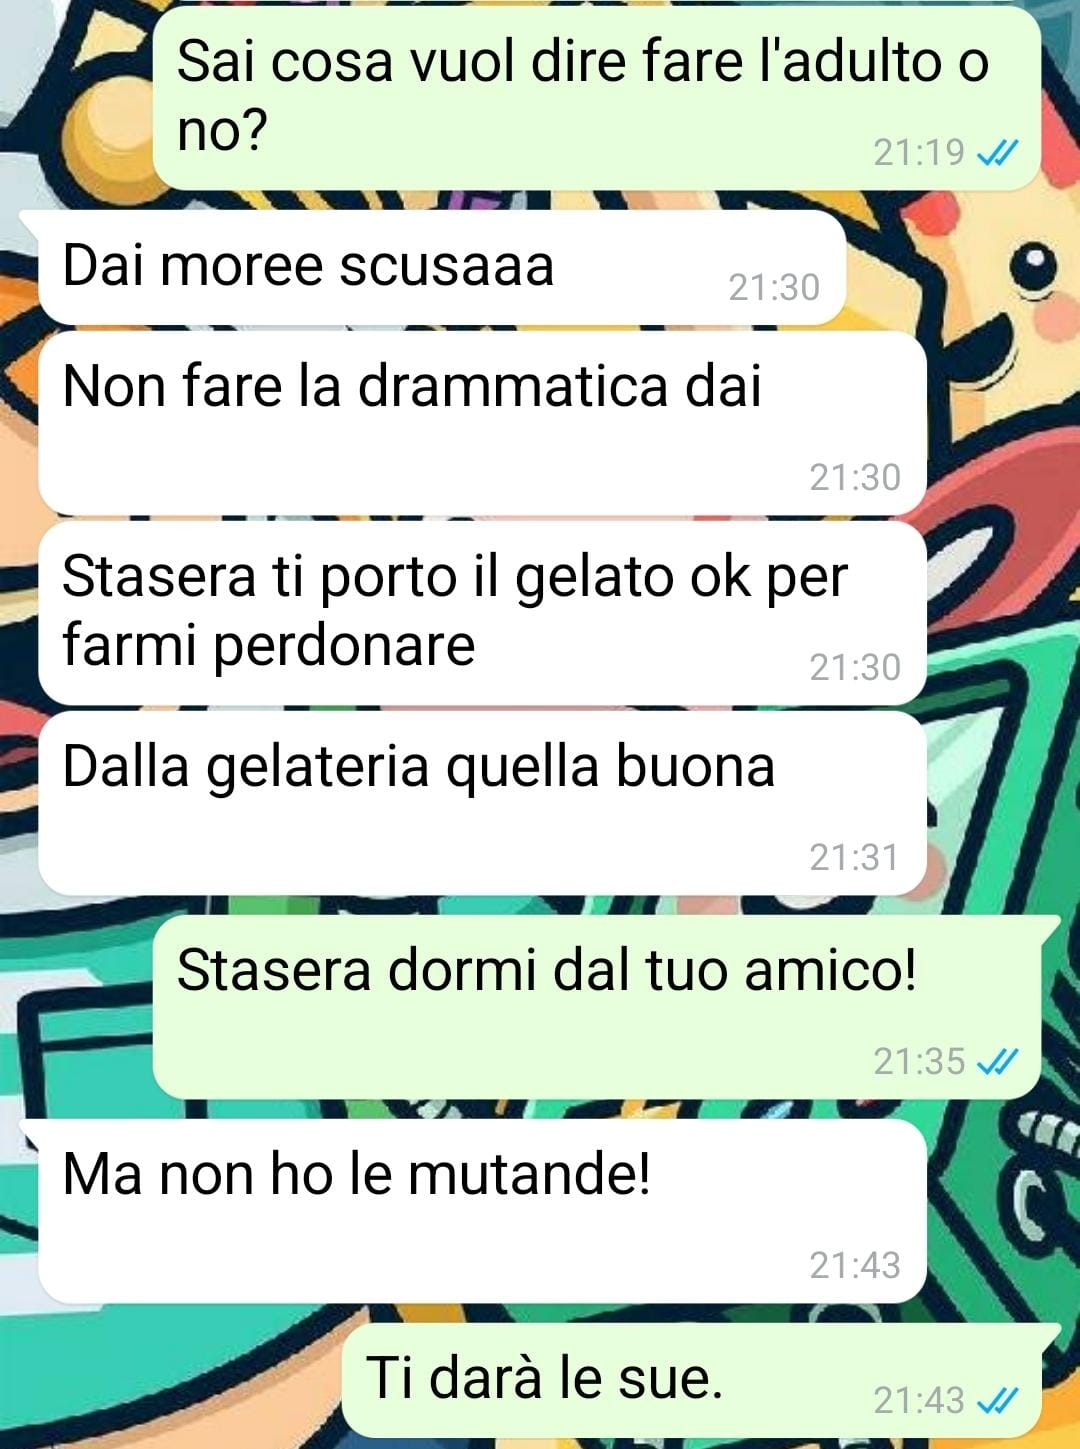
Task: Click the 21:43 timestamp next to 'Ti darà le sue.'
Action: tap(918, 1401)
